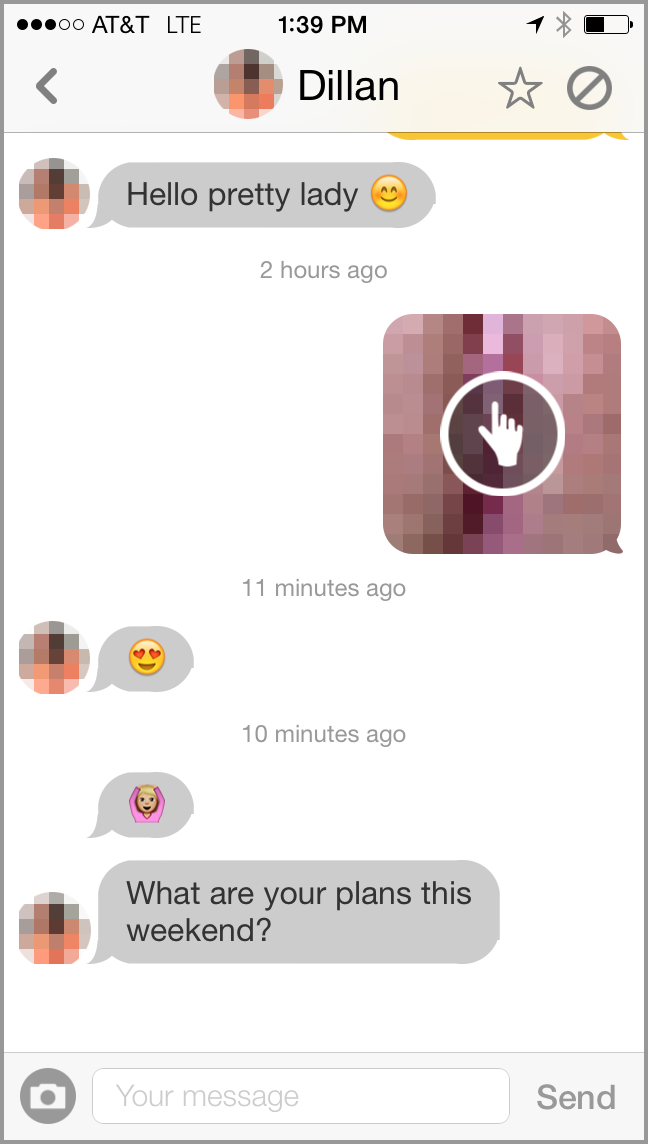
Task: Favorite Dillan with the star icon
Action: [x=520, y=90]
